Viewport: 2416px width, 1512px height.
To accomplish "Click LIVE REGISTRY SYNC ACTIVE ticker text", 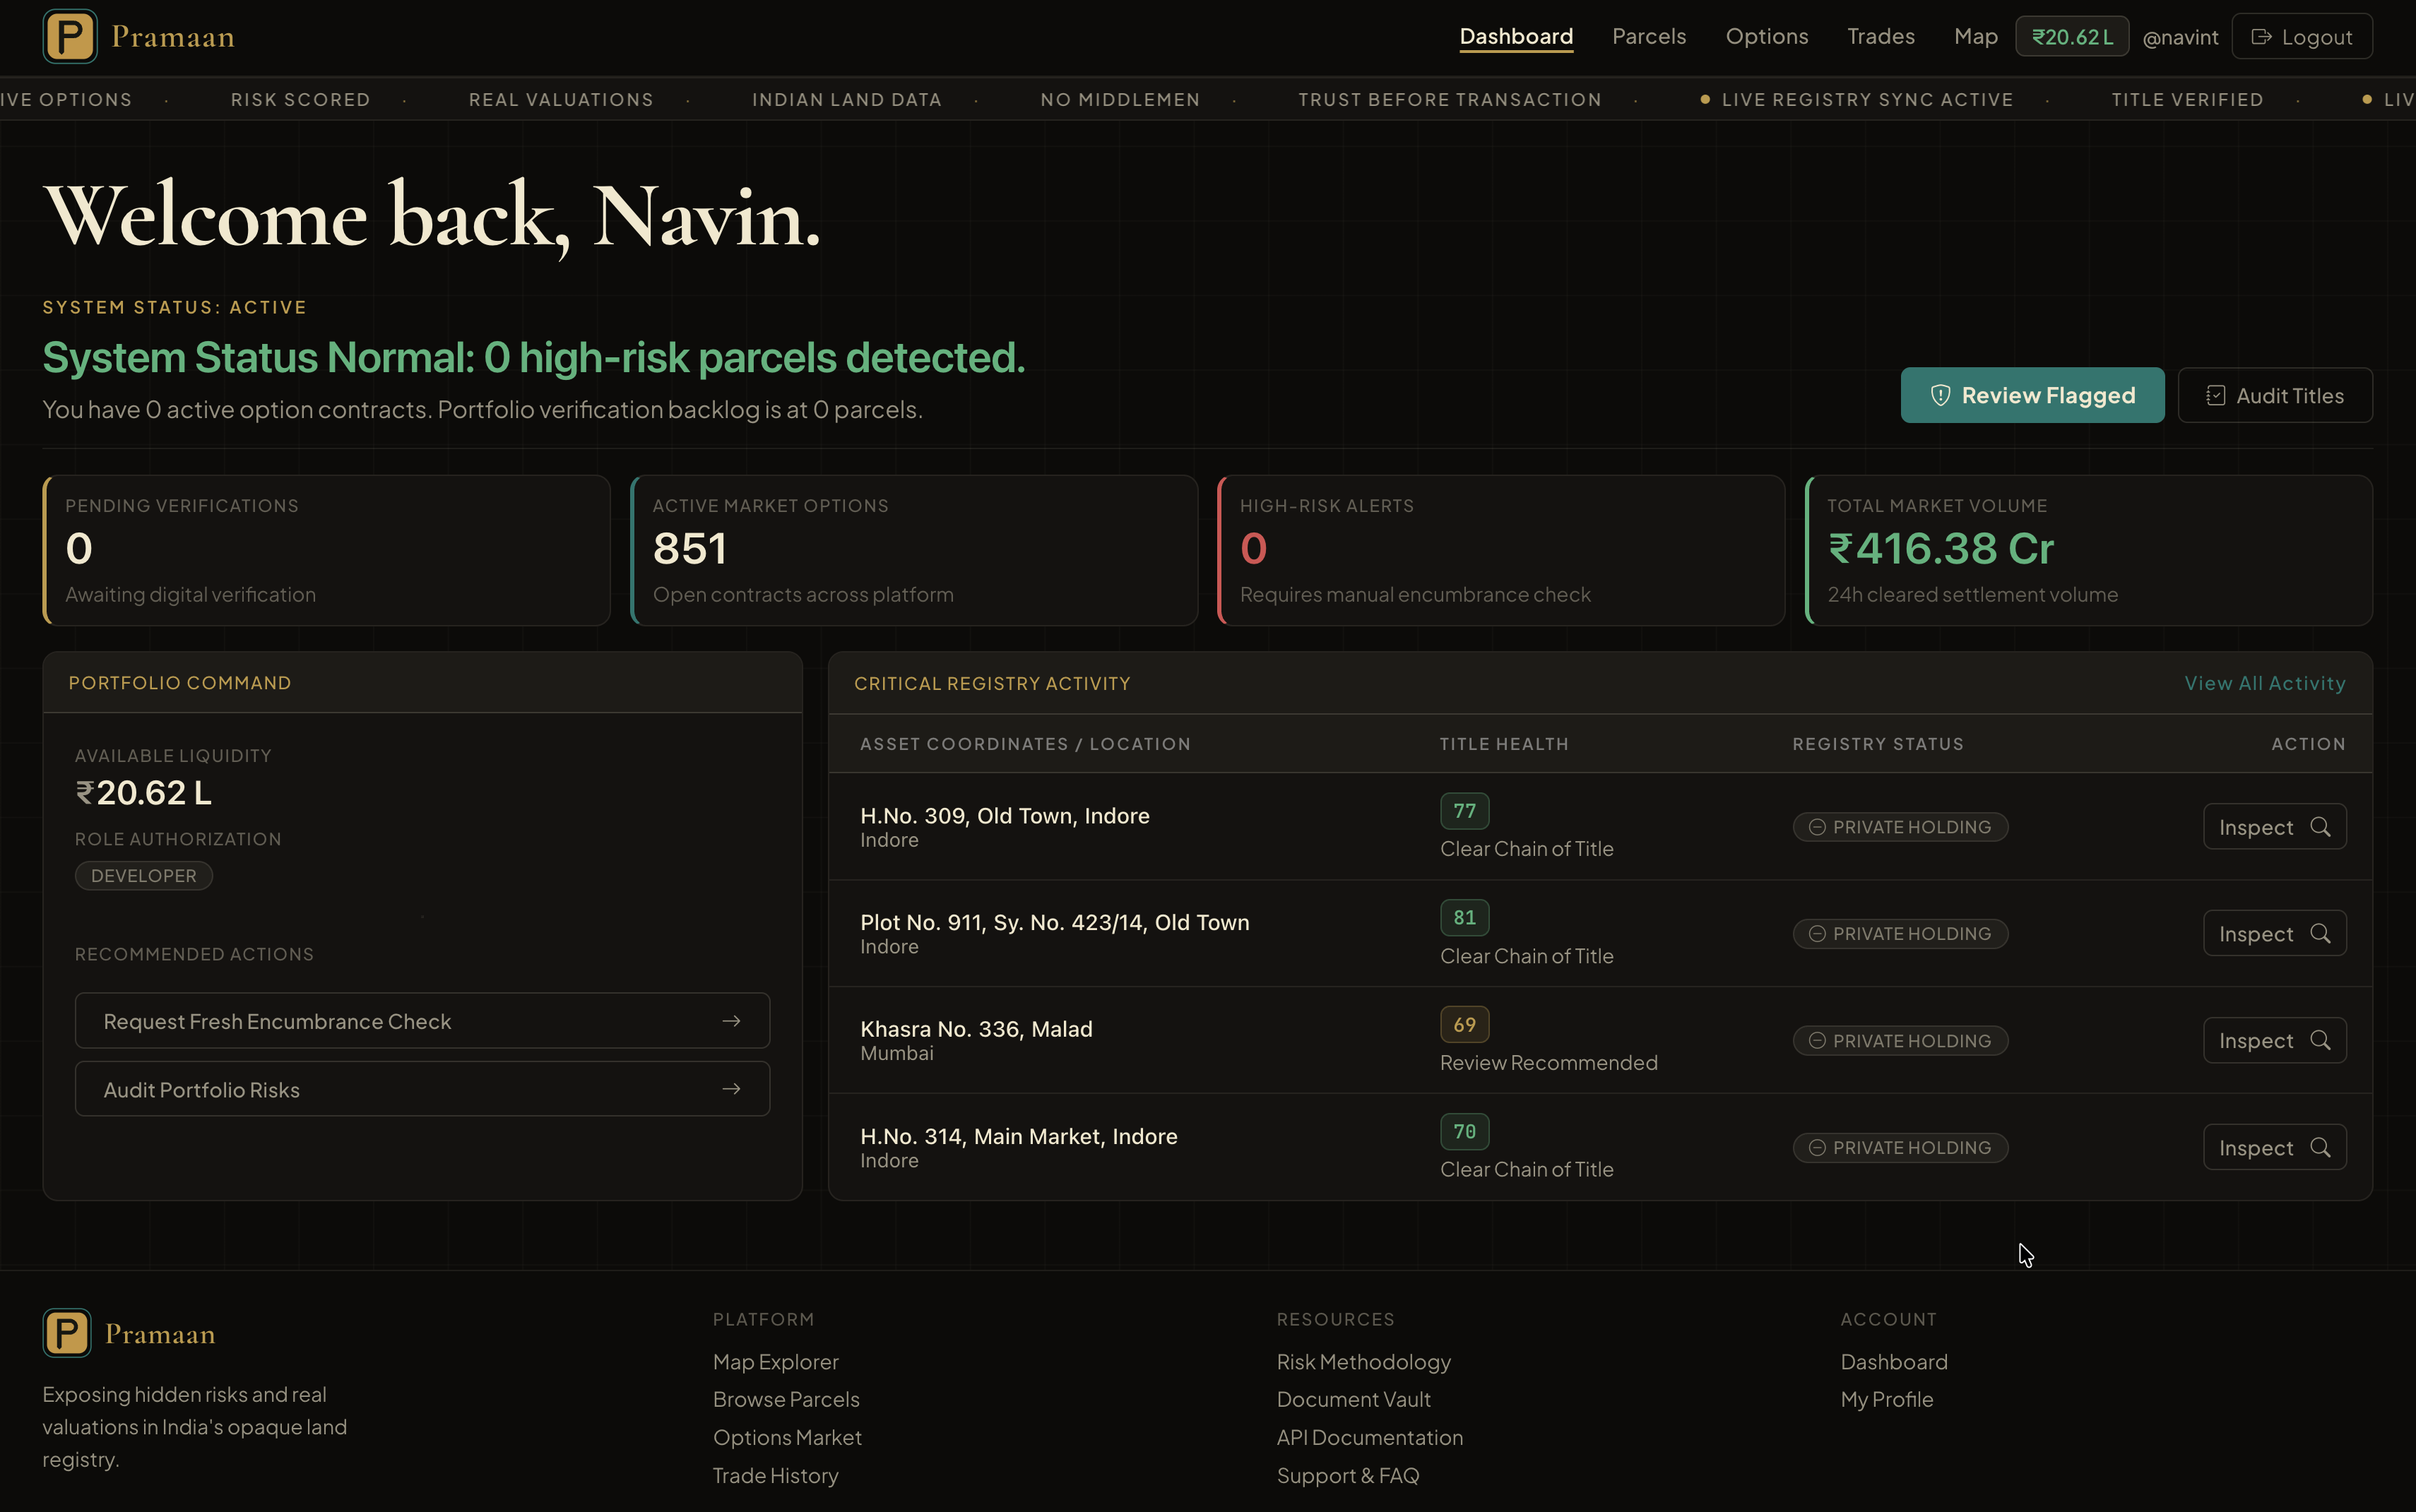I will (x=1867, y=100).
